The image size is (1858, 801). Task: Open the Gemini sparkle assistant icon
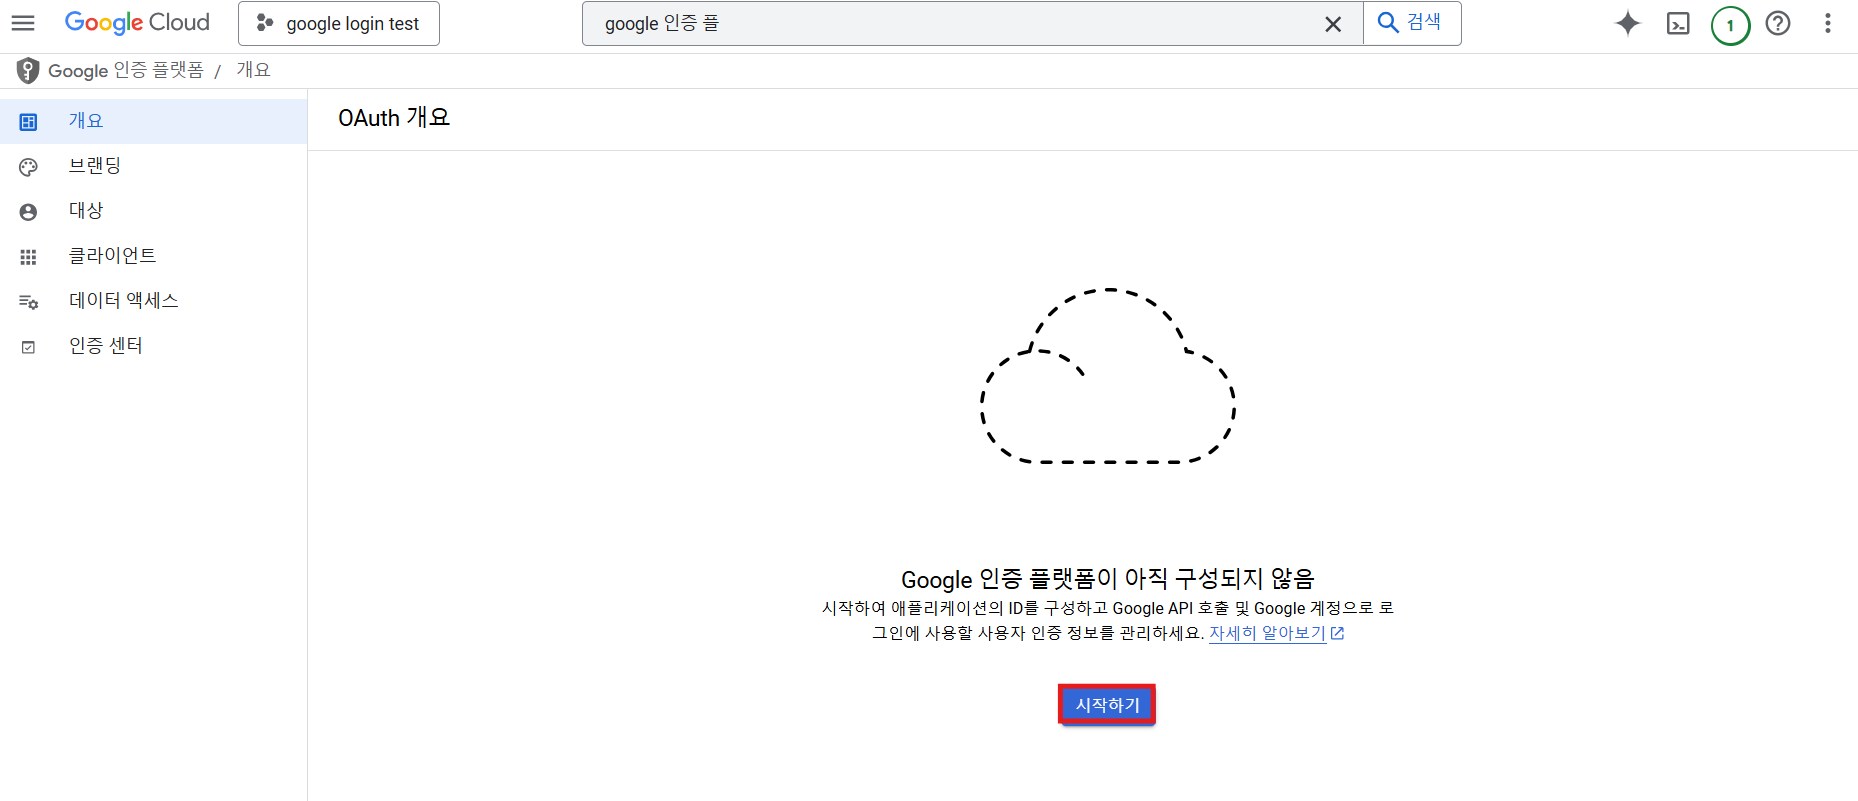(x=1628, y=23)
